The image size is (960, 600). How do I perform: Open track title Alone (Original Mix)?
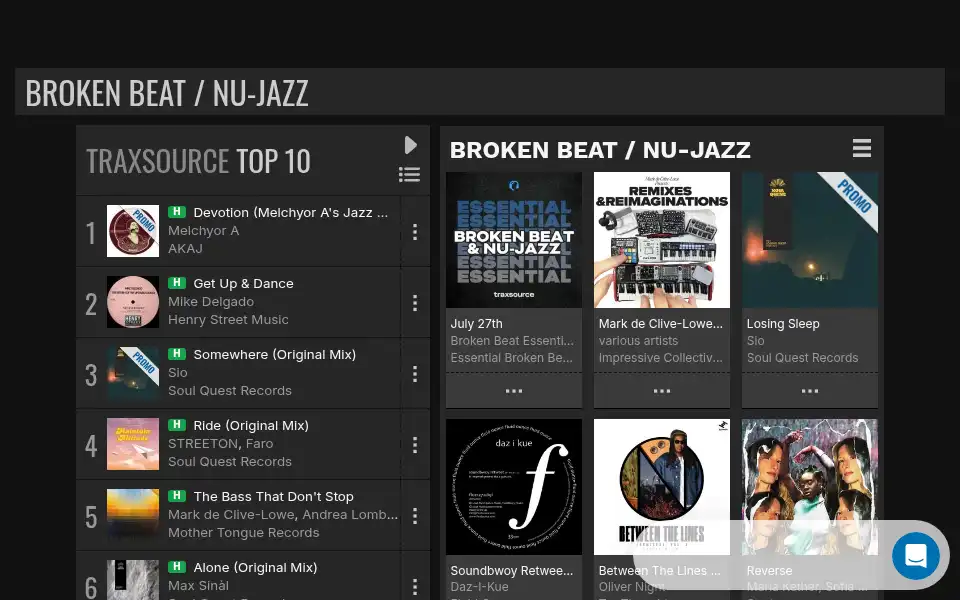coord(255,568)
